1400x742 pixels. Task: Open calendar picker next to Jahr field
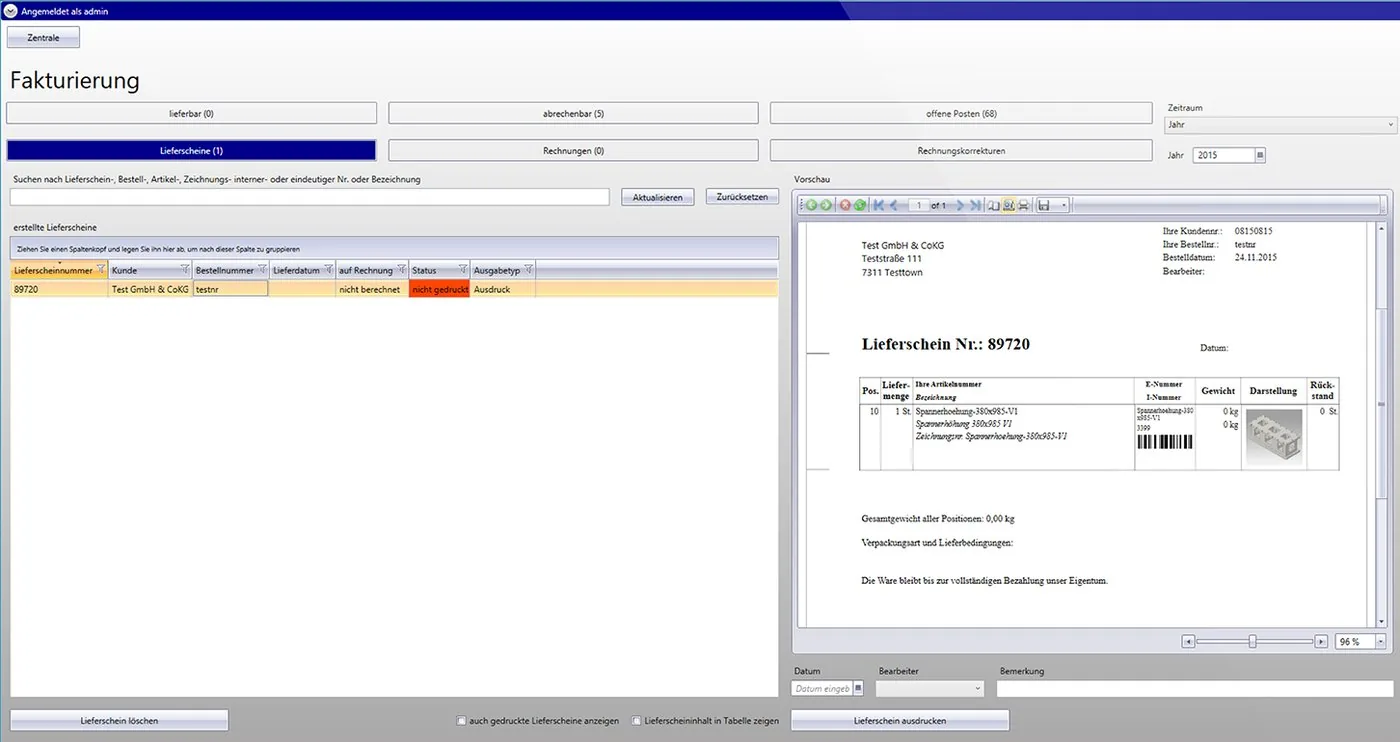(x=1260, y=155)
